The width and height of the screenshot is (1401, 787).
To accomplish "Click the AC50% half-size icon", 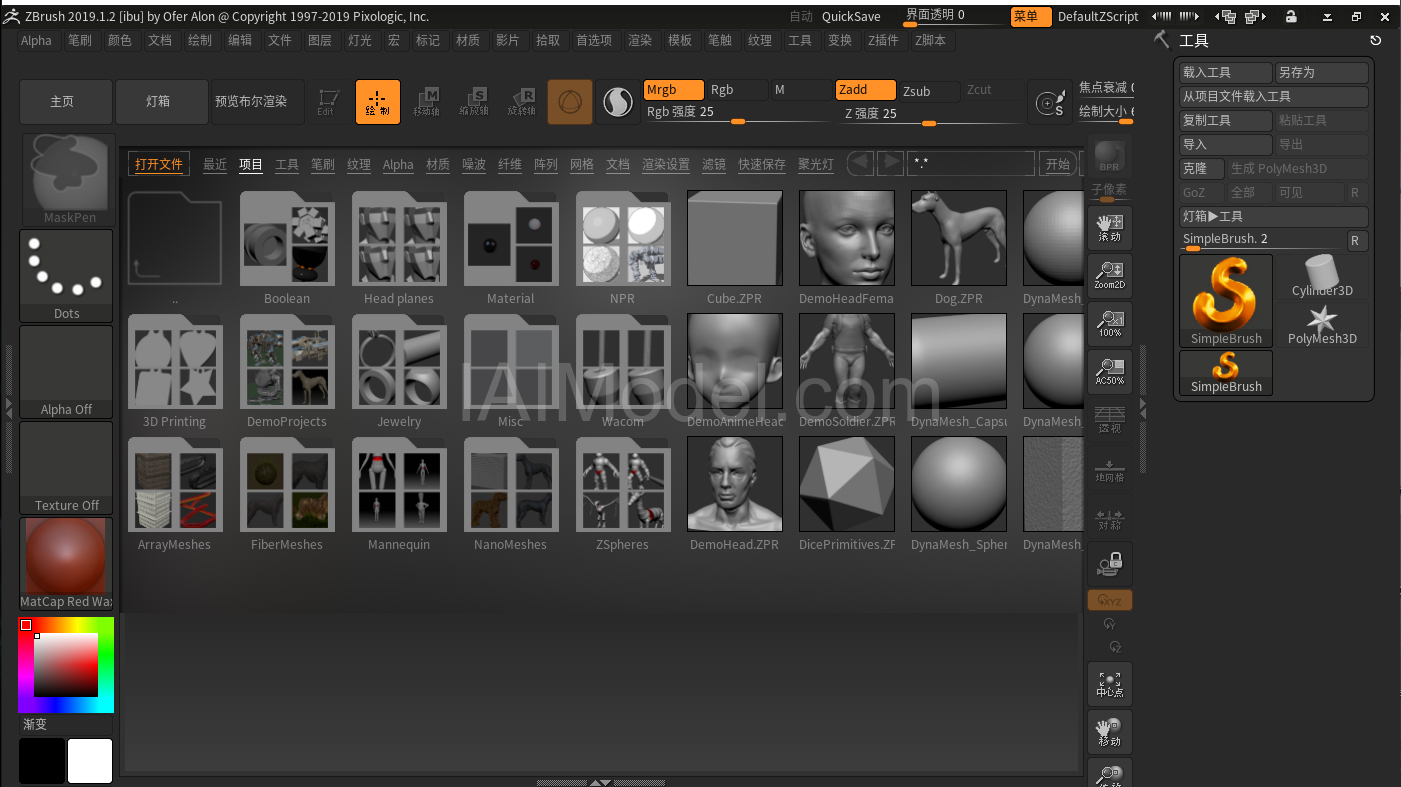I will tap(1109, 372).
